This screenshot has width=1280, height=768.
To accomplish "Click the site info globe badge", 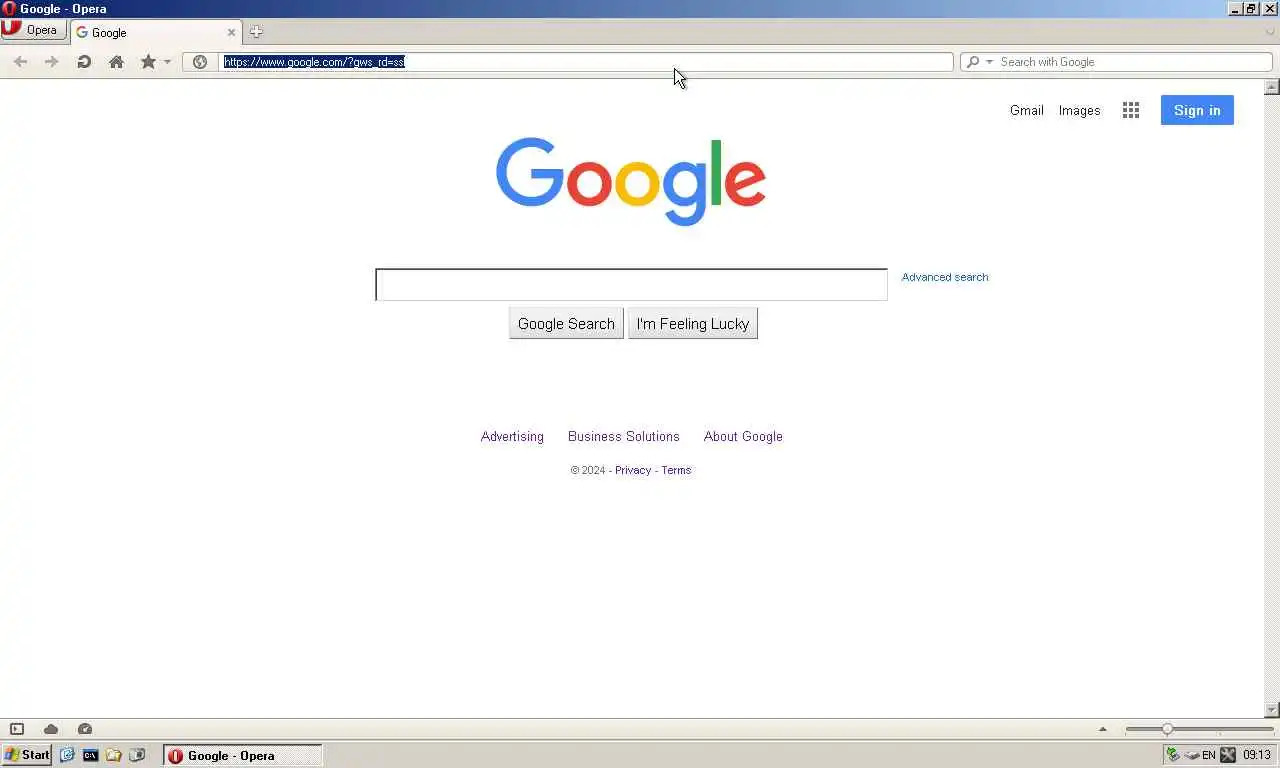I will pyautogui.click(x=200, y=62).
